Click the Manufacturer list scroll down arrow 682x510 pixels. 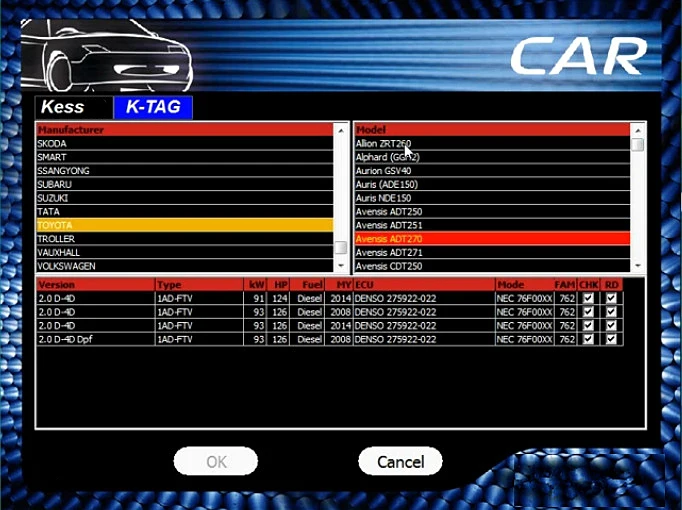[341, 265]
